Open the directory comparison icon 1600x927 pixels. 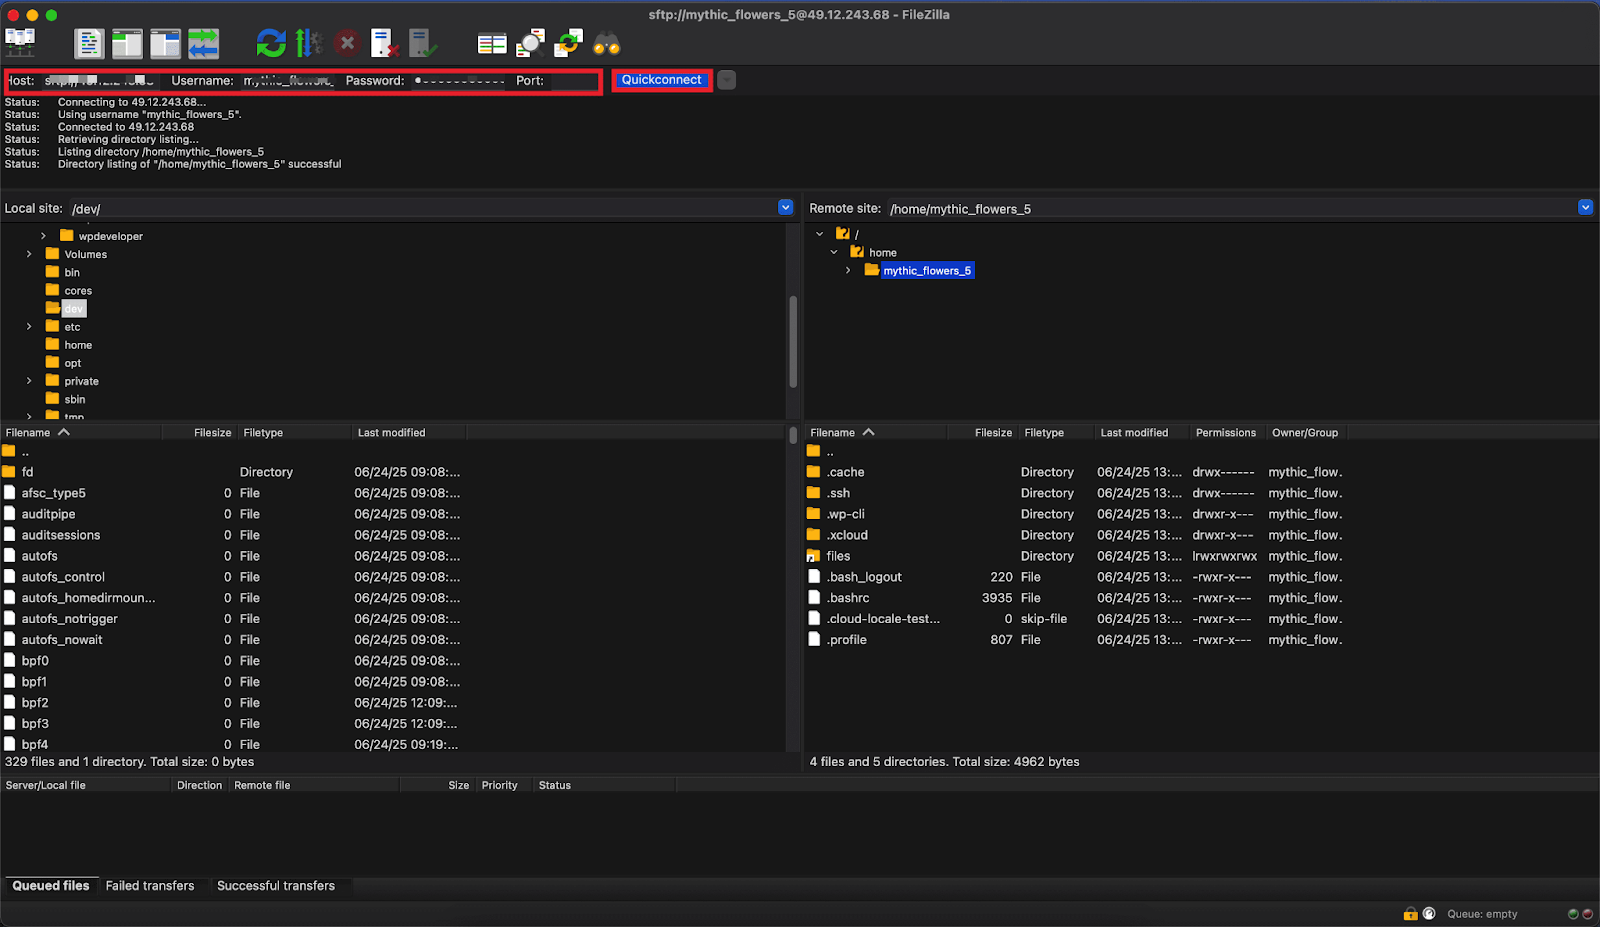pos(492,43)
